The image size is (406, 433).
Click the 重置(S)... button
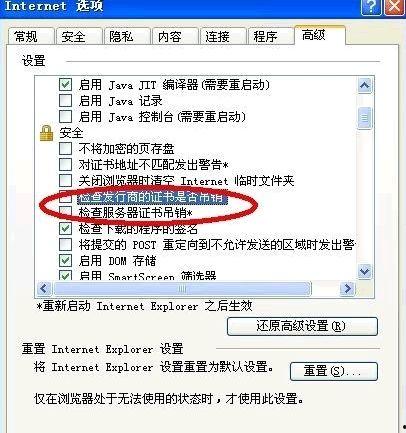(x=334, y=371)
